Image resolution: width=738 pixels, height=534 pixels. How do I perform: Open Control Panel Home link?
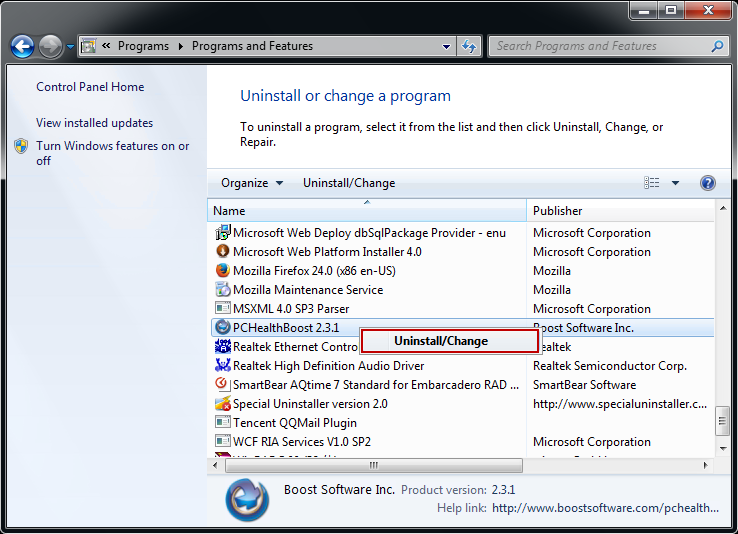click(x=90, y=87)
